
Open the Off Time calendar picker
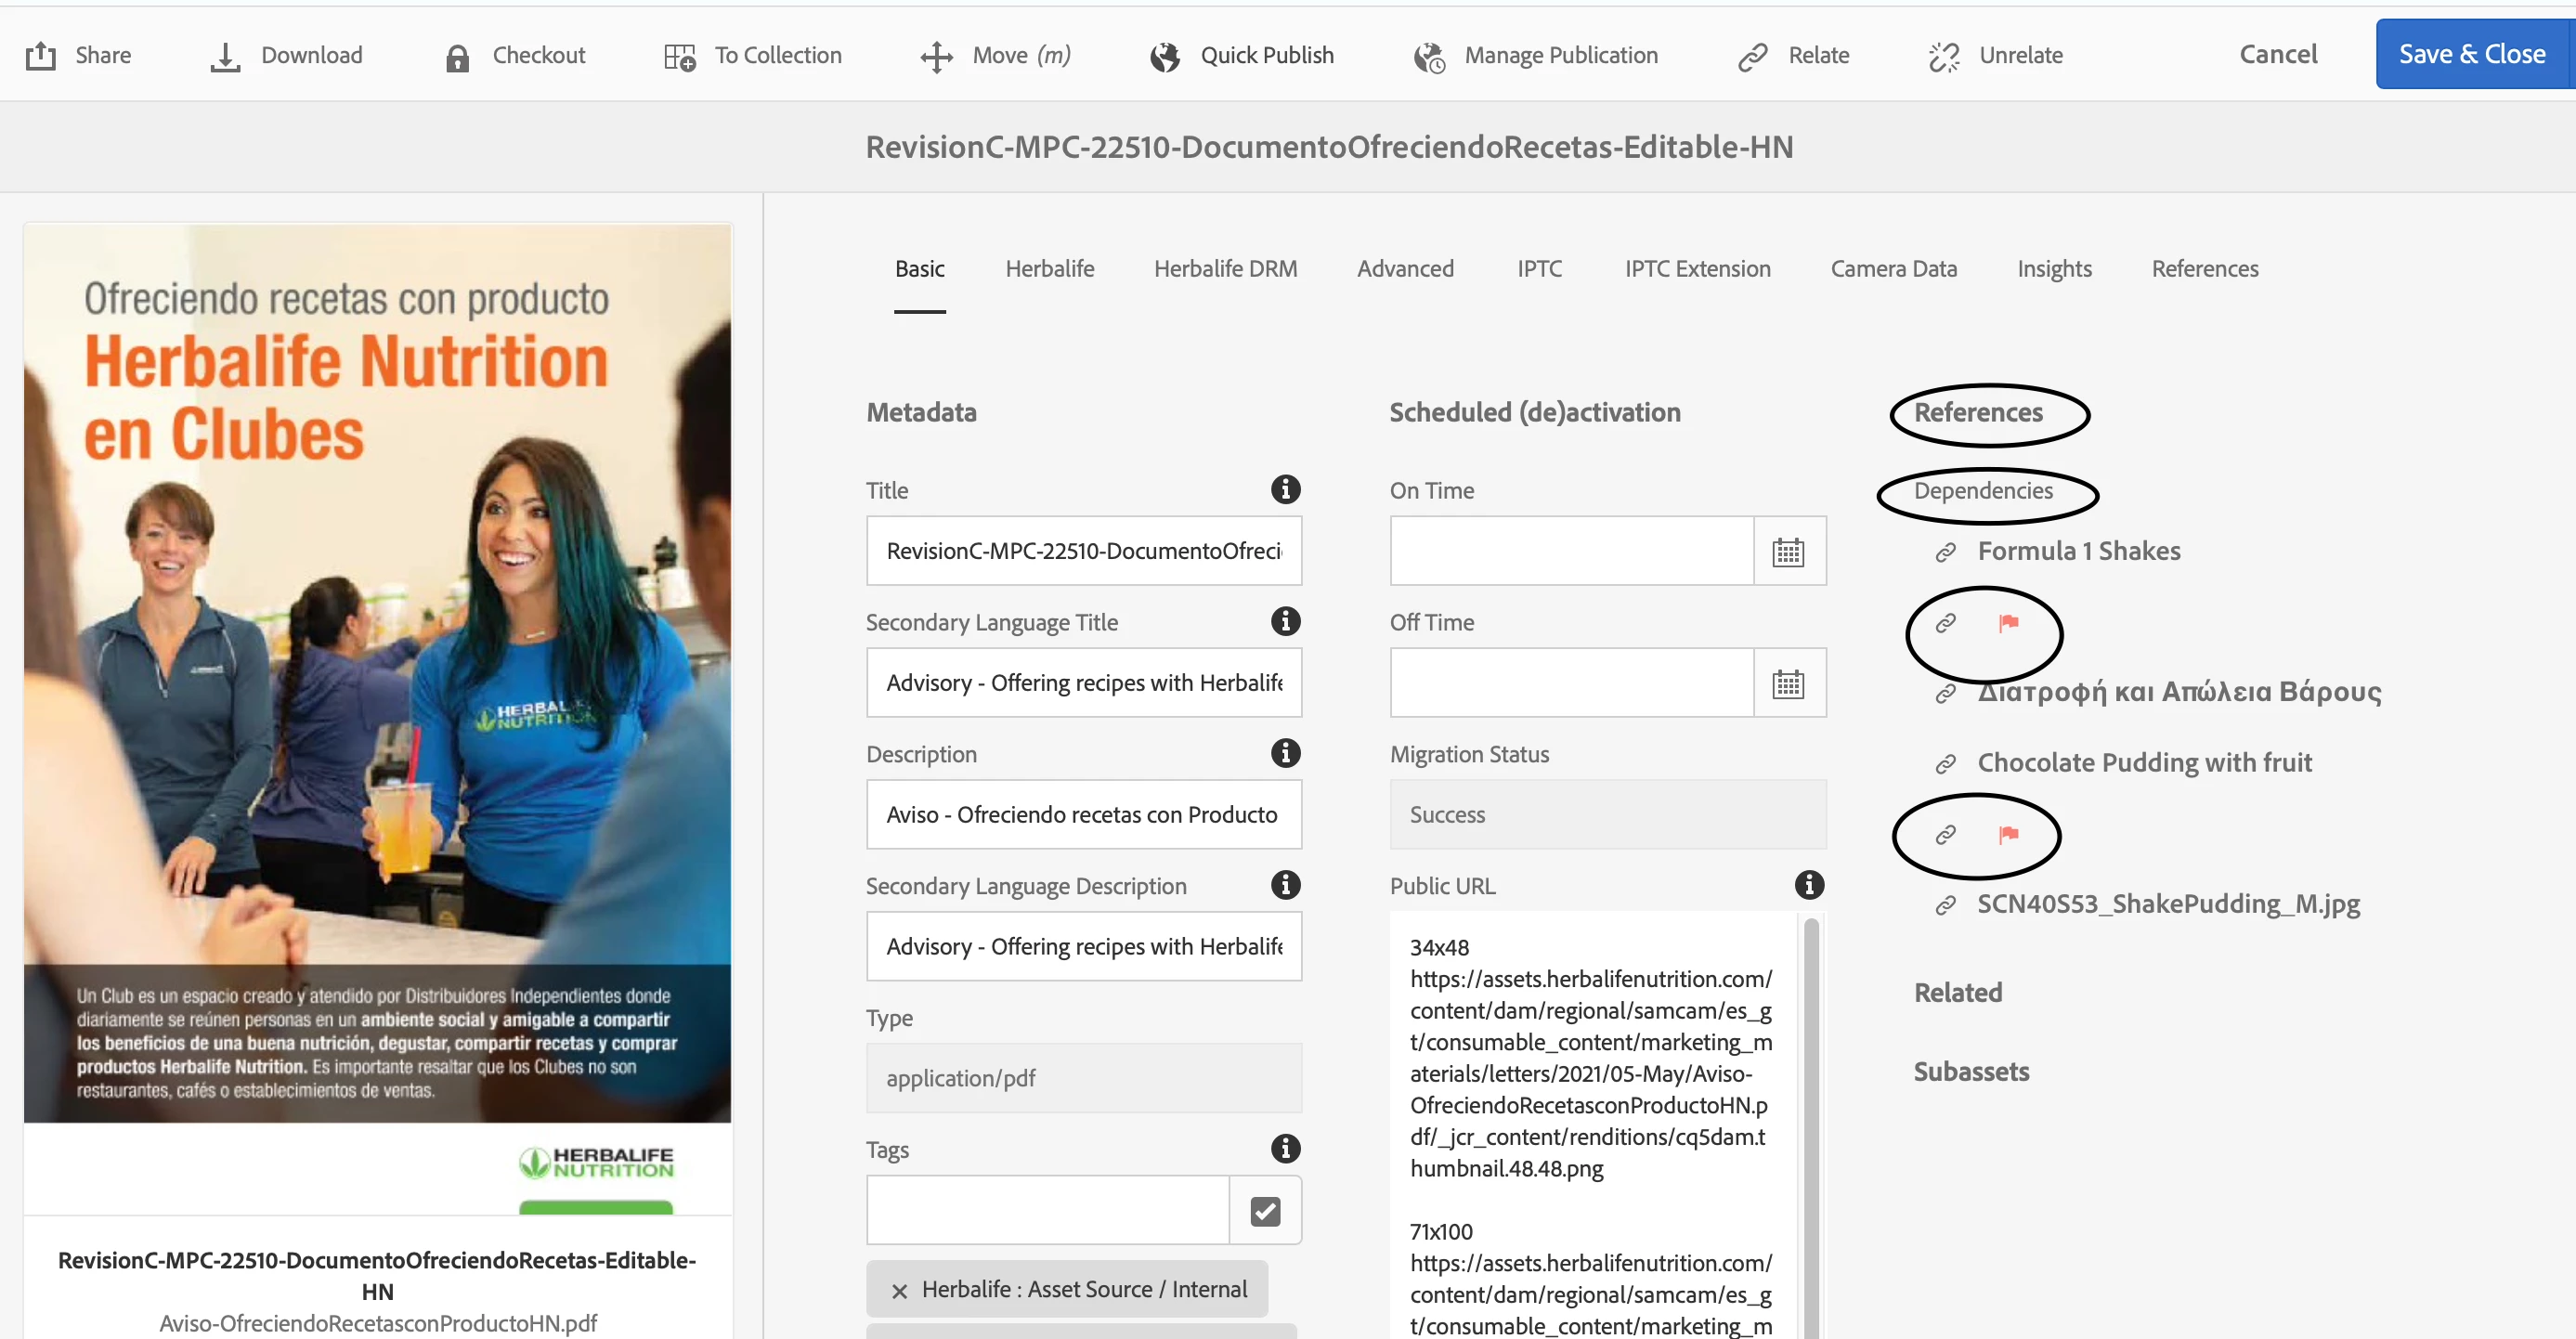pos(1788,683)
